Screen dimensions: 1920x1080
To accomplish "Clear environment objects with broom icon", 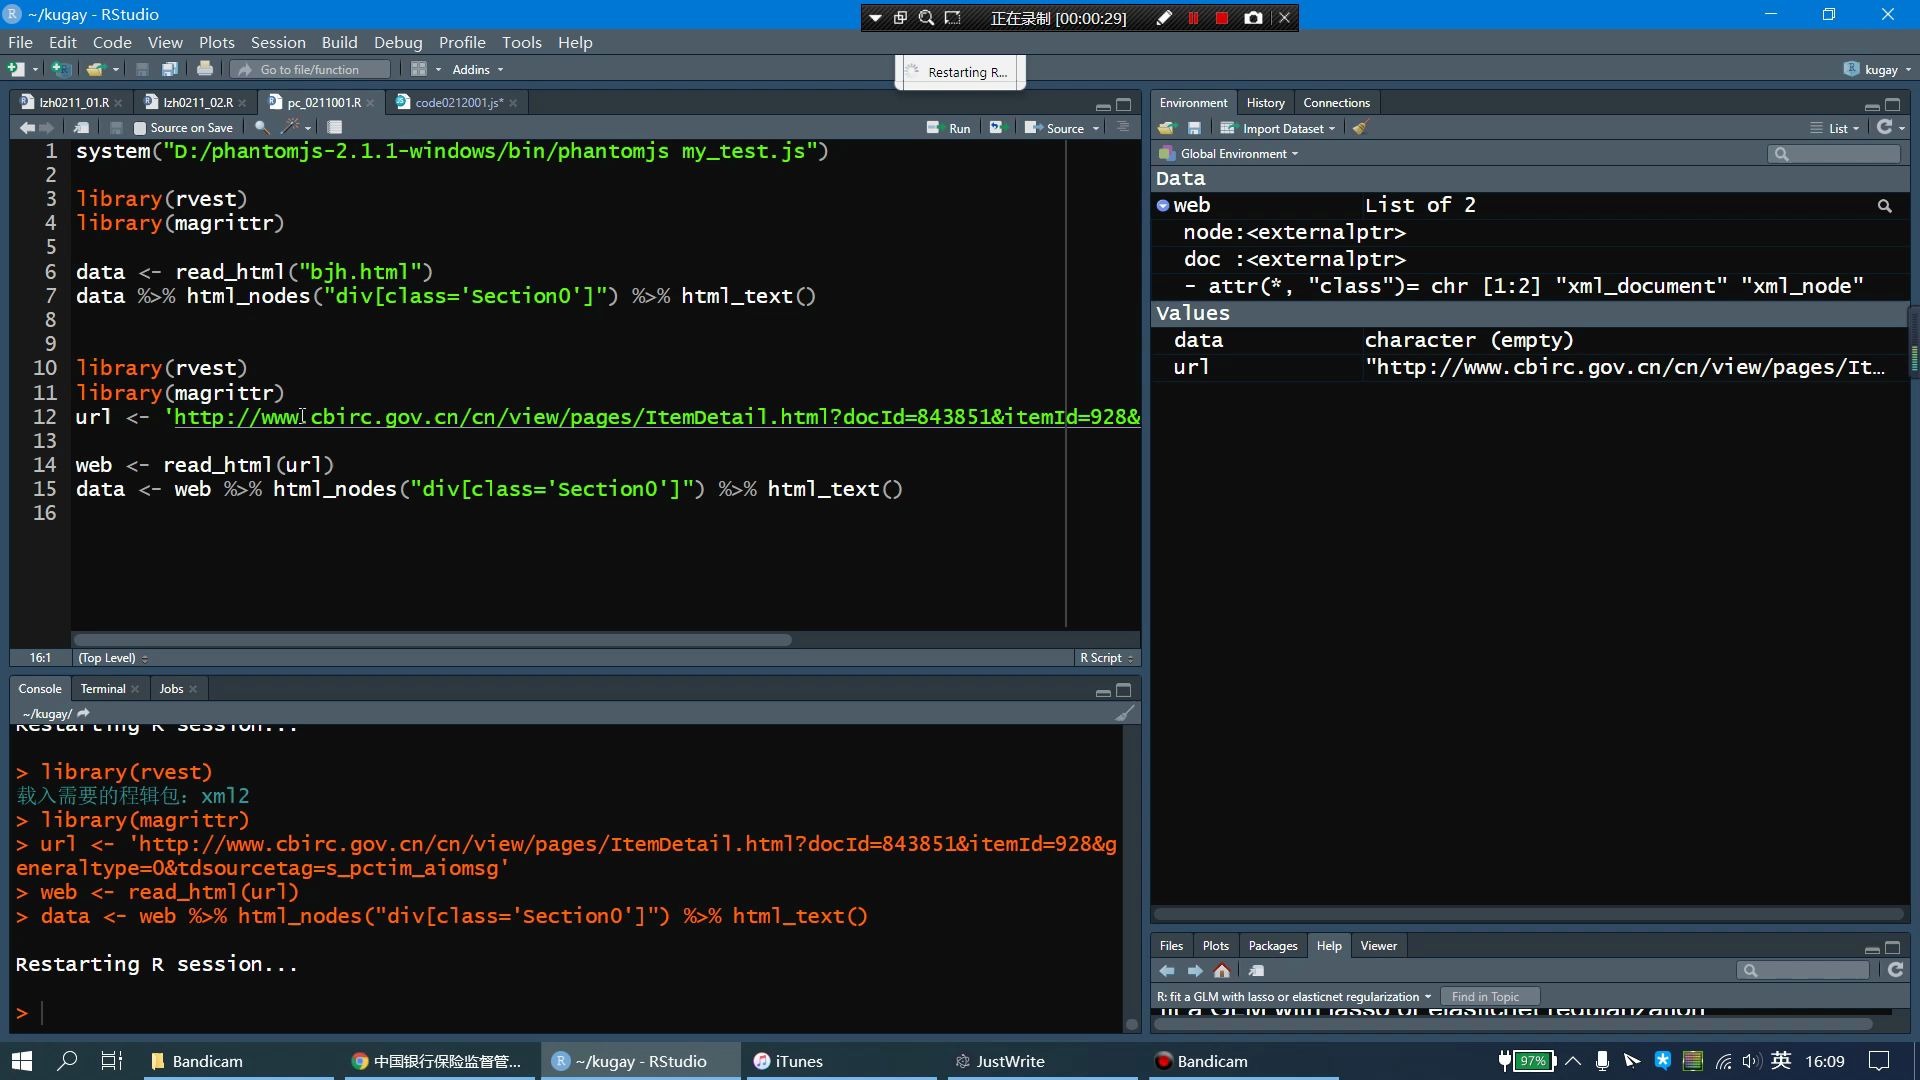I will tap(1360, 128).
